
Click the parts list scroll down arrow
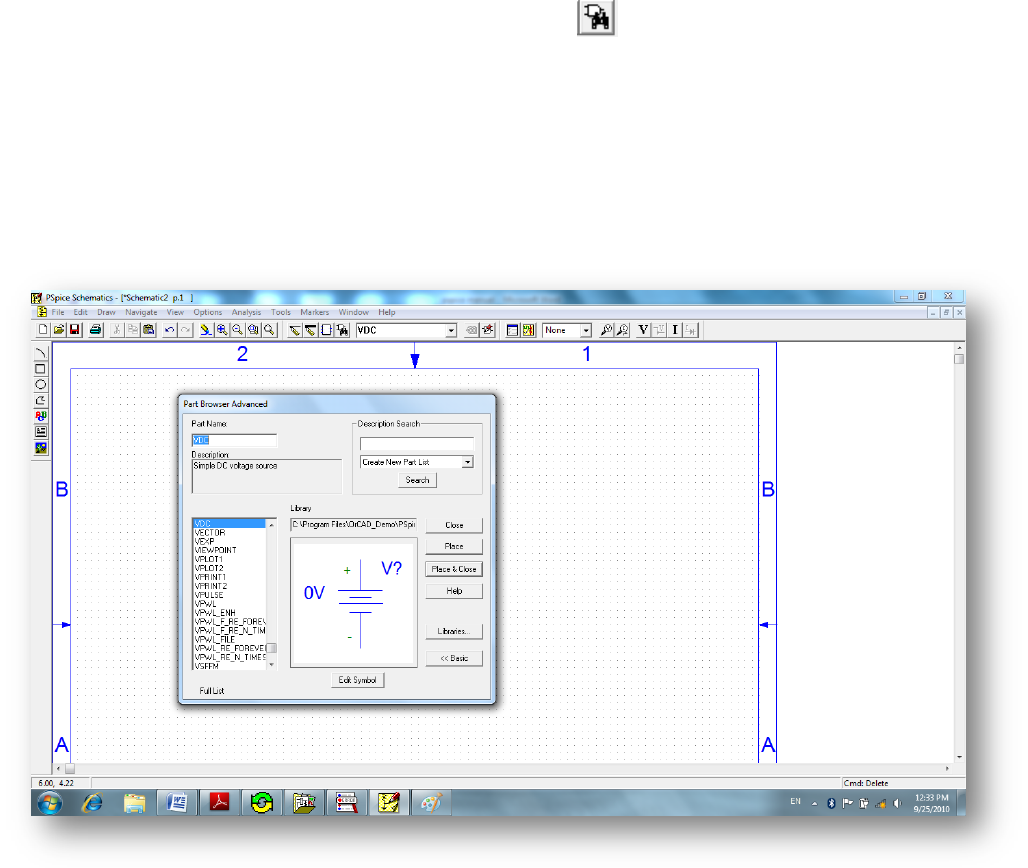[x=271, y=664]
